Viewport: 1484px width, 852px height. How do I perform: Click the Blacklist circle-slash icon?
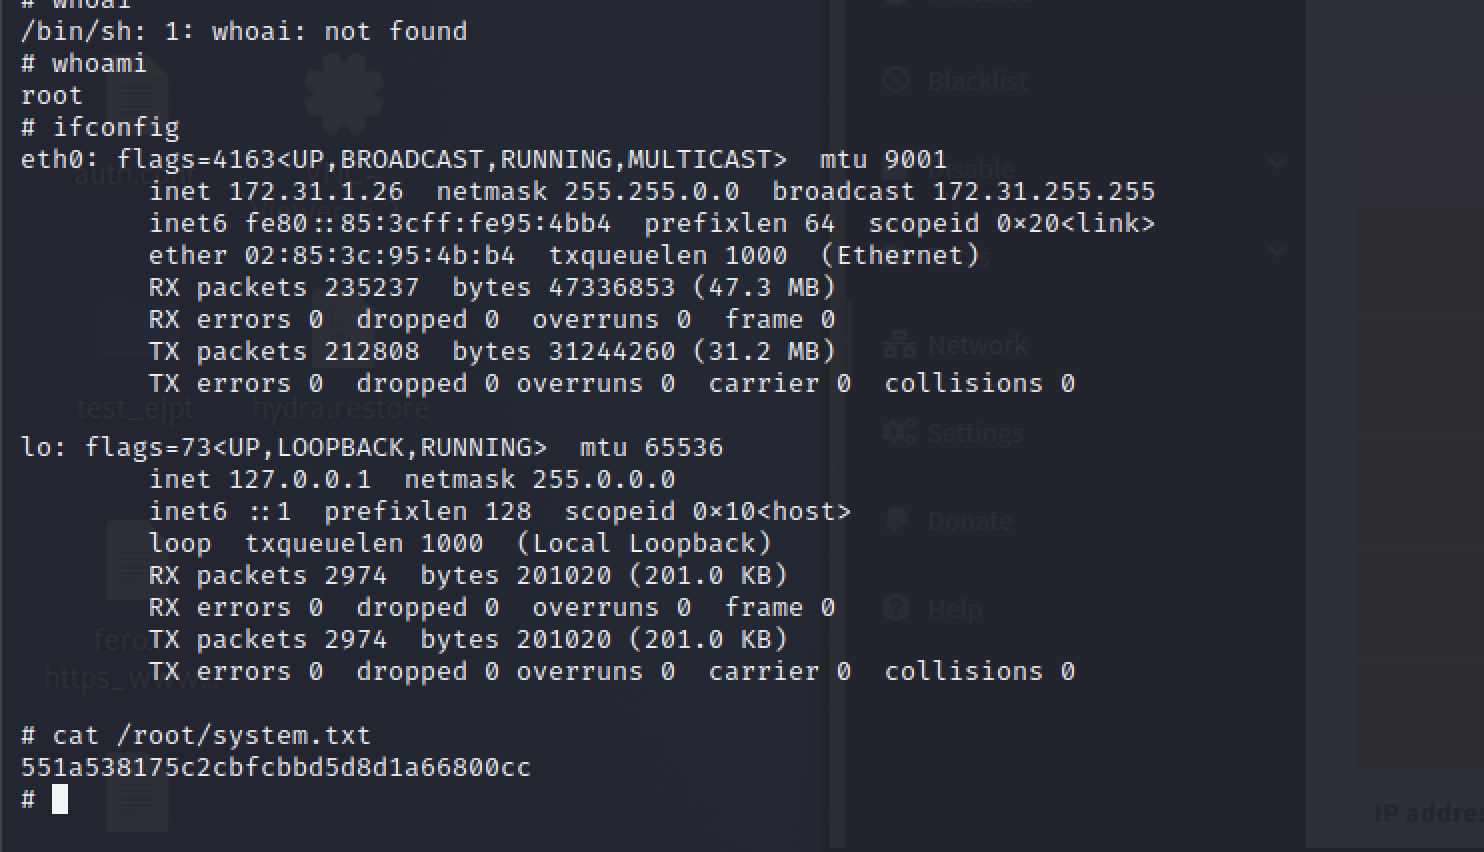(x=896, y=80)
